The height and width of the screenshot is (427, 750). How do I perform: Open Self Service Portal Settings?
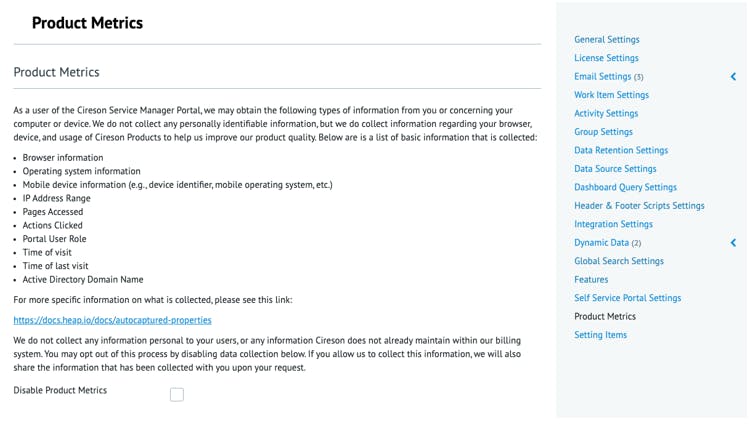pyautogui.click(x=627, y=298)
